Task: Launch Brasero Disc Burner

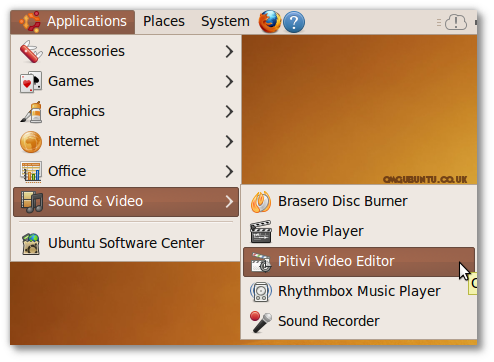Action: [359, 201]
